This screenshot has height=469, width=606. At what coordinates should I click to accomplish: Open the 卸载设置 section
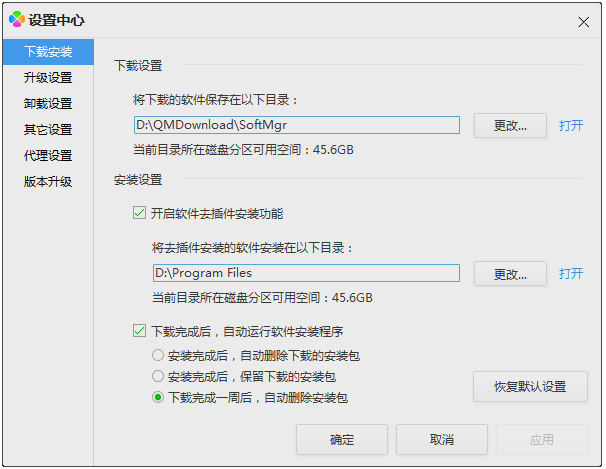(48, 104)
